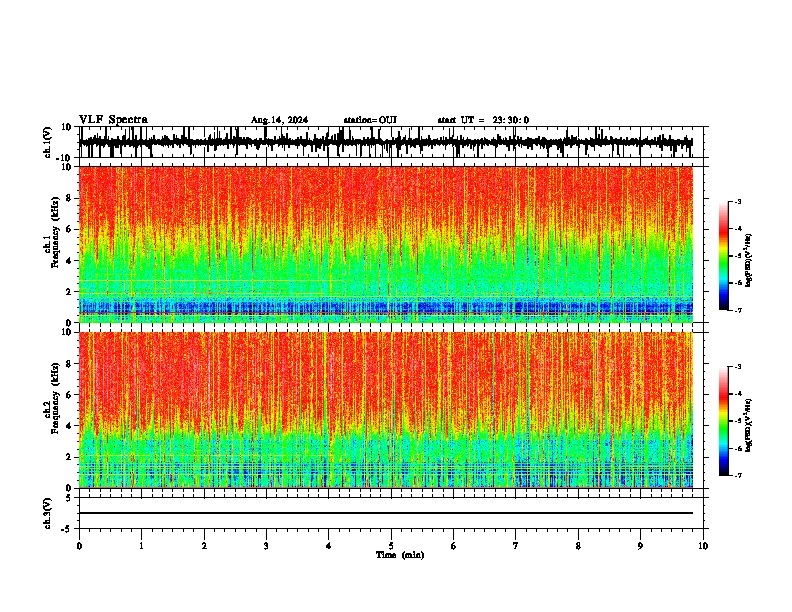792x612 pixels.
Task: Click time axis tick label '5'
Action: click(391, 546)
